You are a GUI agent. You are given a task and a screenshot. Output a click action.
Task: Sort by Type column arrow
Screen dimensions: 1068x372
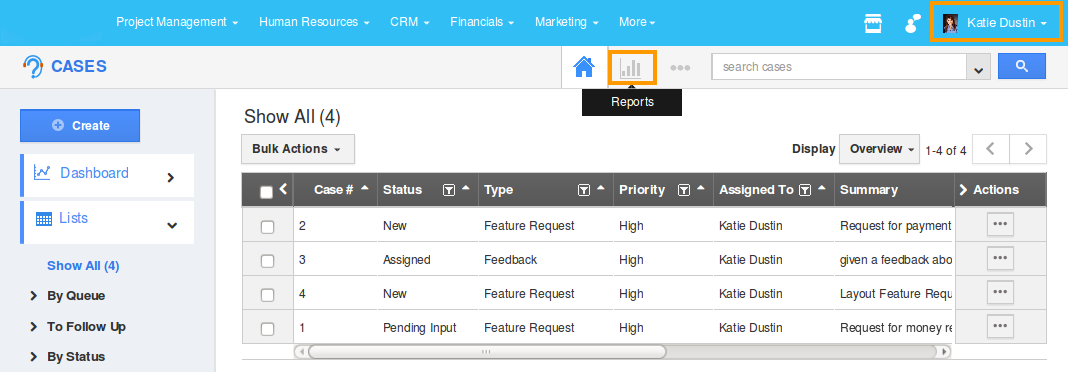click(x=600, y=188)
